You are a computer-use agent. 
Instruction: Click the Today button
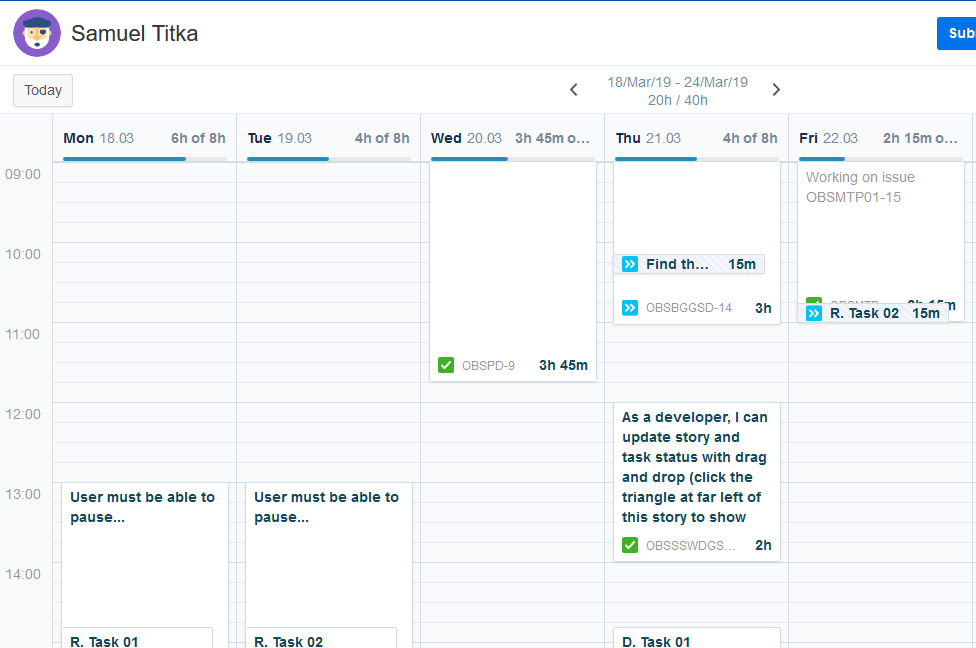43,90
